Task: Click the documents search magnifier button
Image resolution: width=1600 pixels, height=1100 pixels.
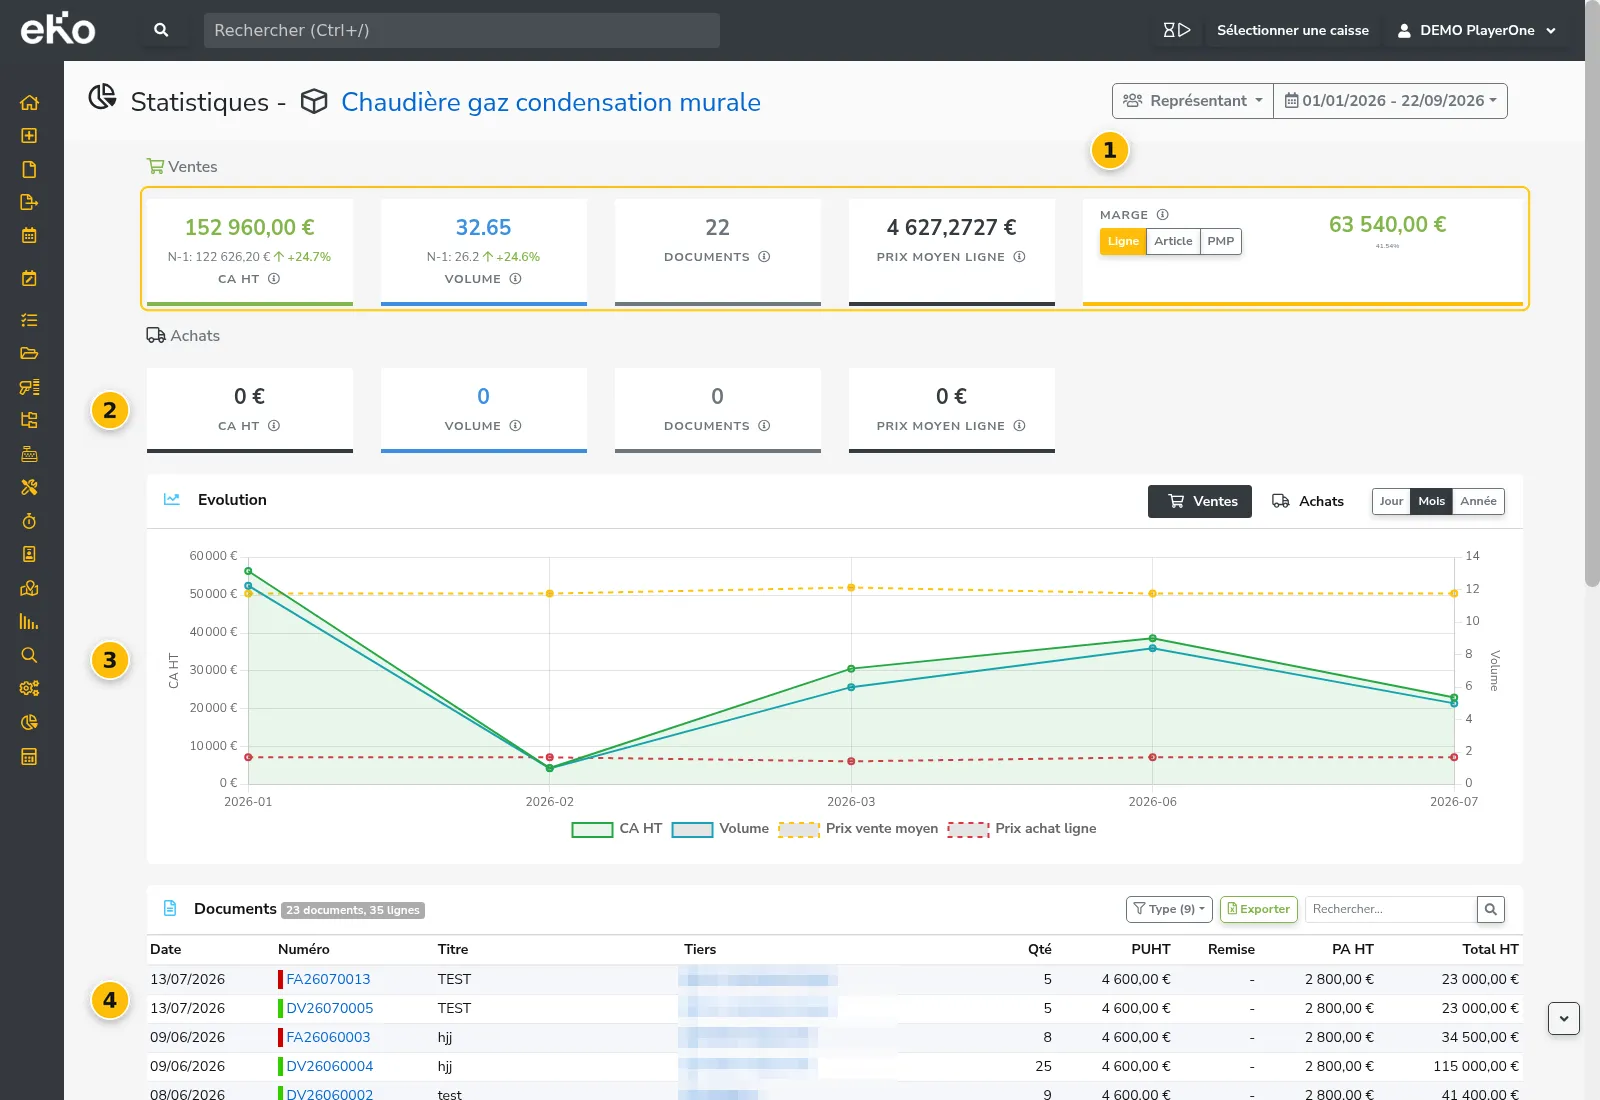Action: [x=1490, y=909]
